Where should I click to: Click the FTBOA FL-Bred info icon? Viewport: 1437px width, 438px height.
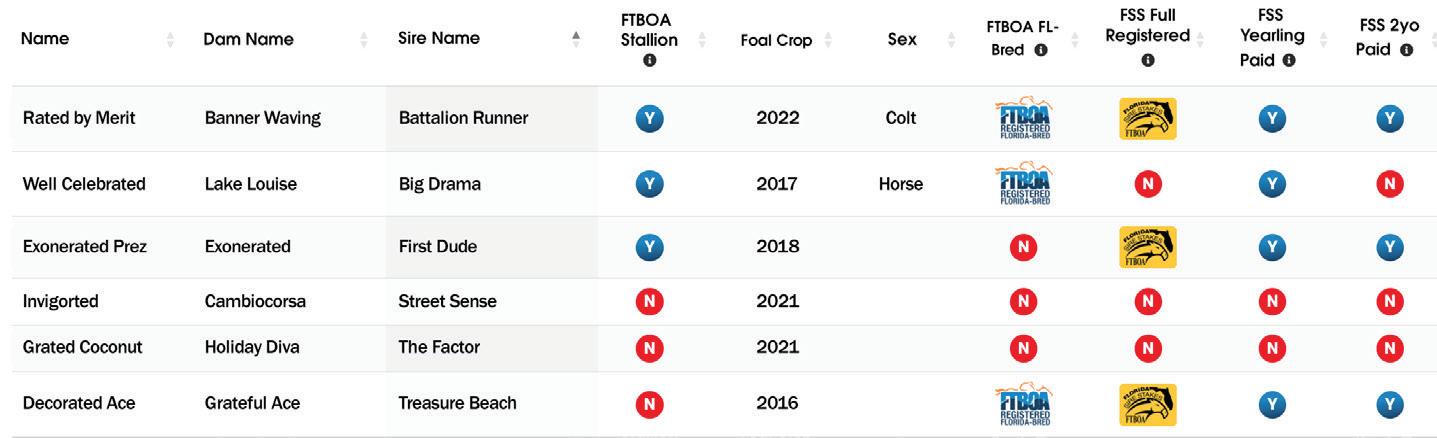point(1041,50)
